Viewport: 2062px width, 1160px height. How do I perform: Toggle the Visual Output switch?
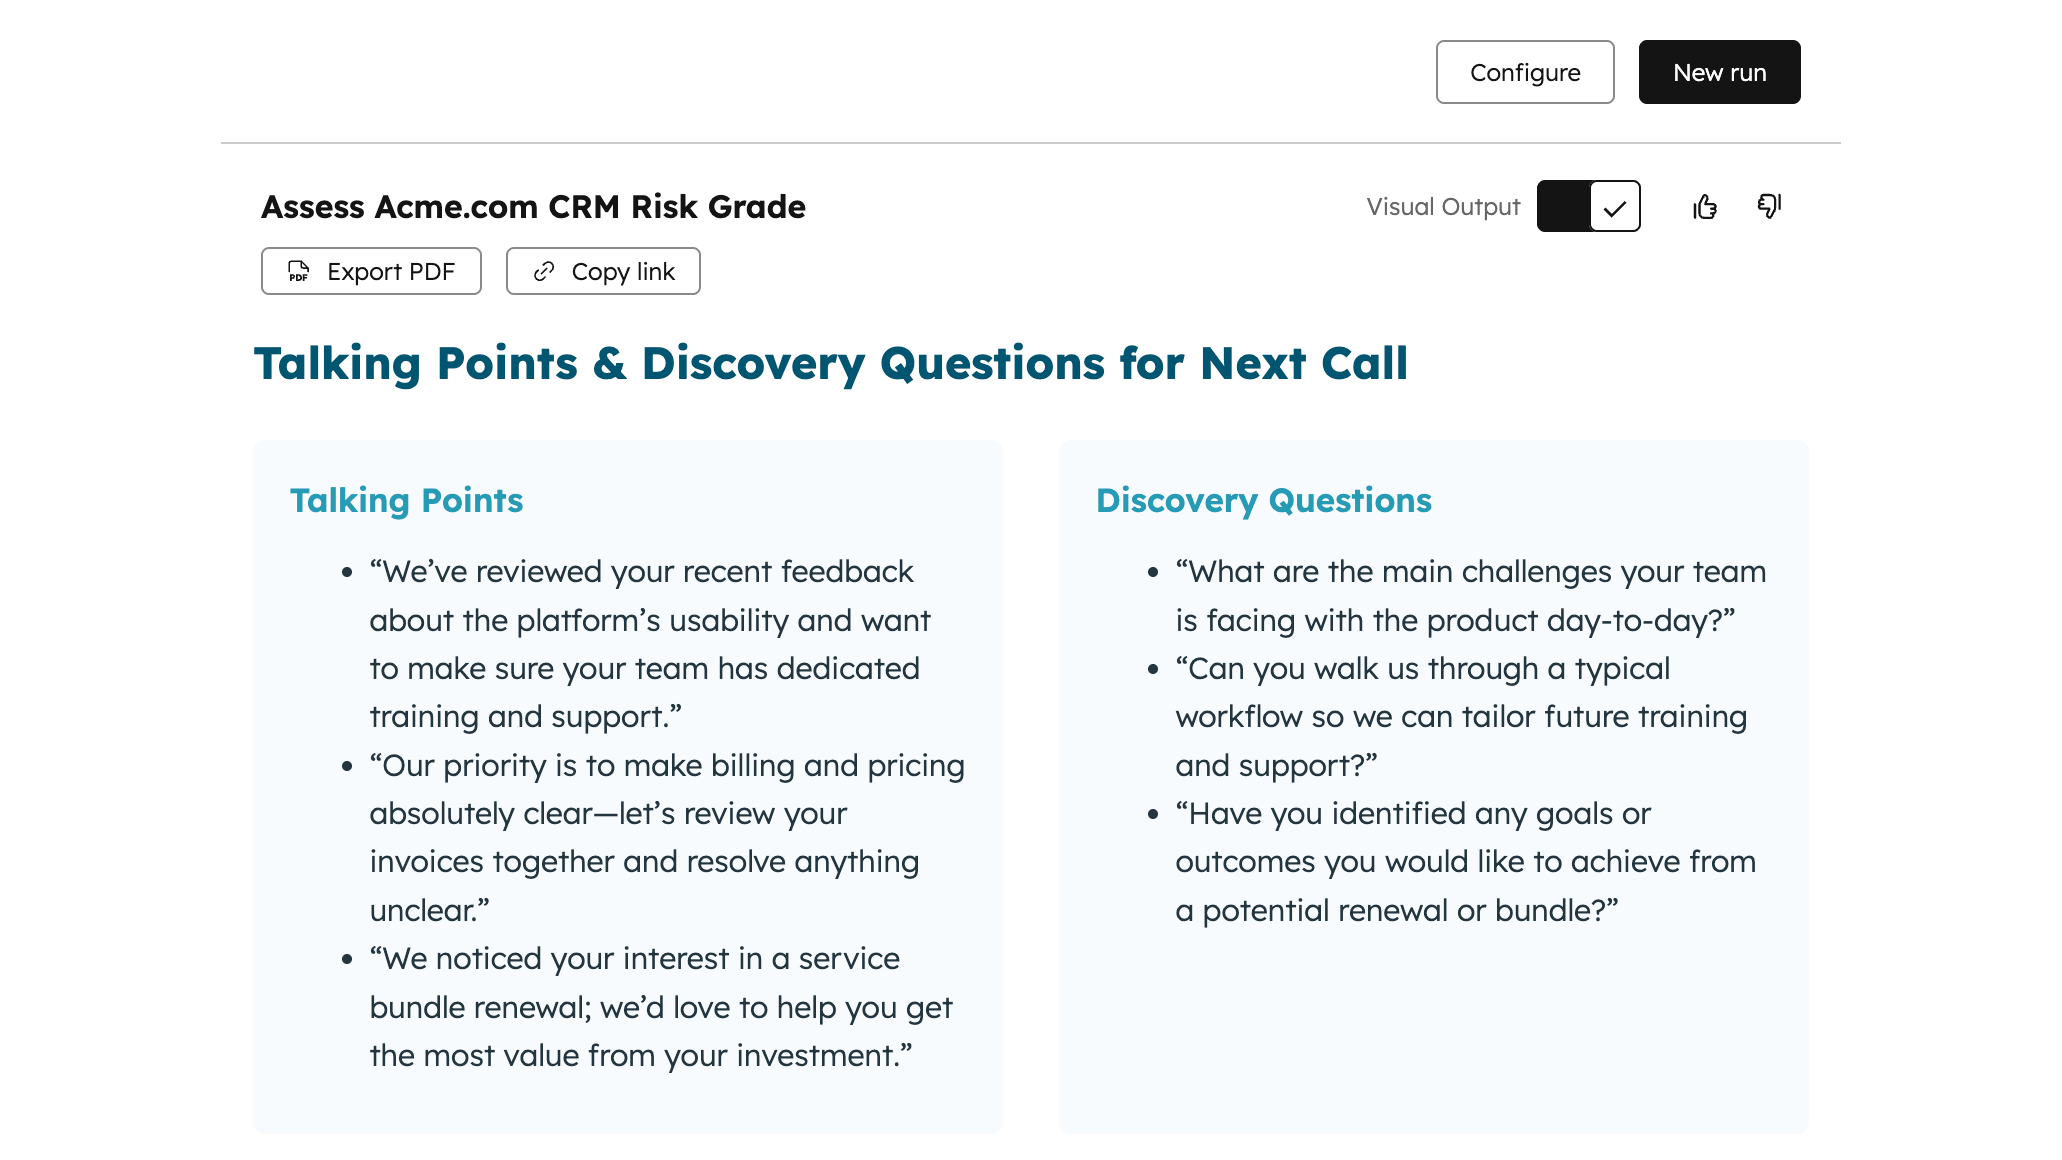1588,207
